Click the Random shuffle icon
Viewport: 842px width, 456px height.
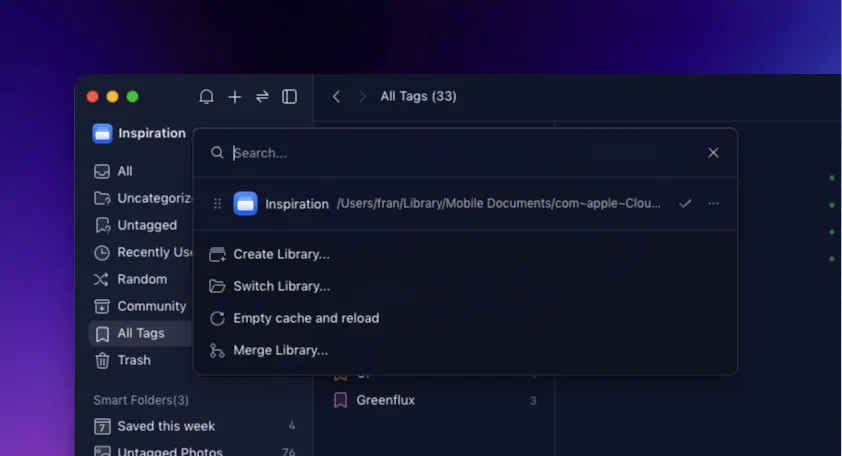(101, 279)
